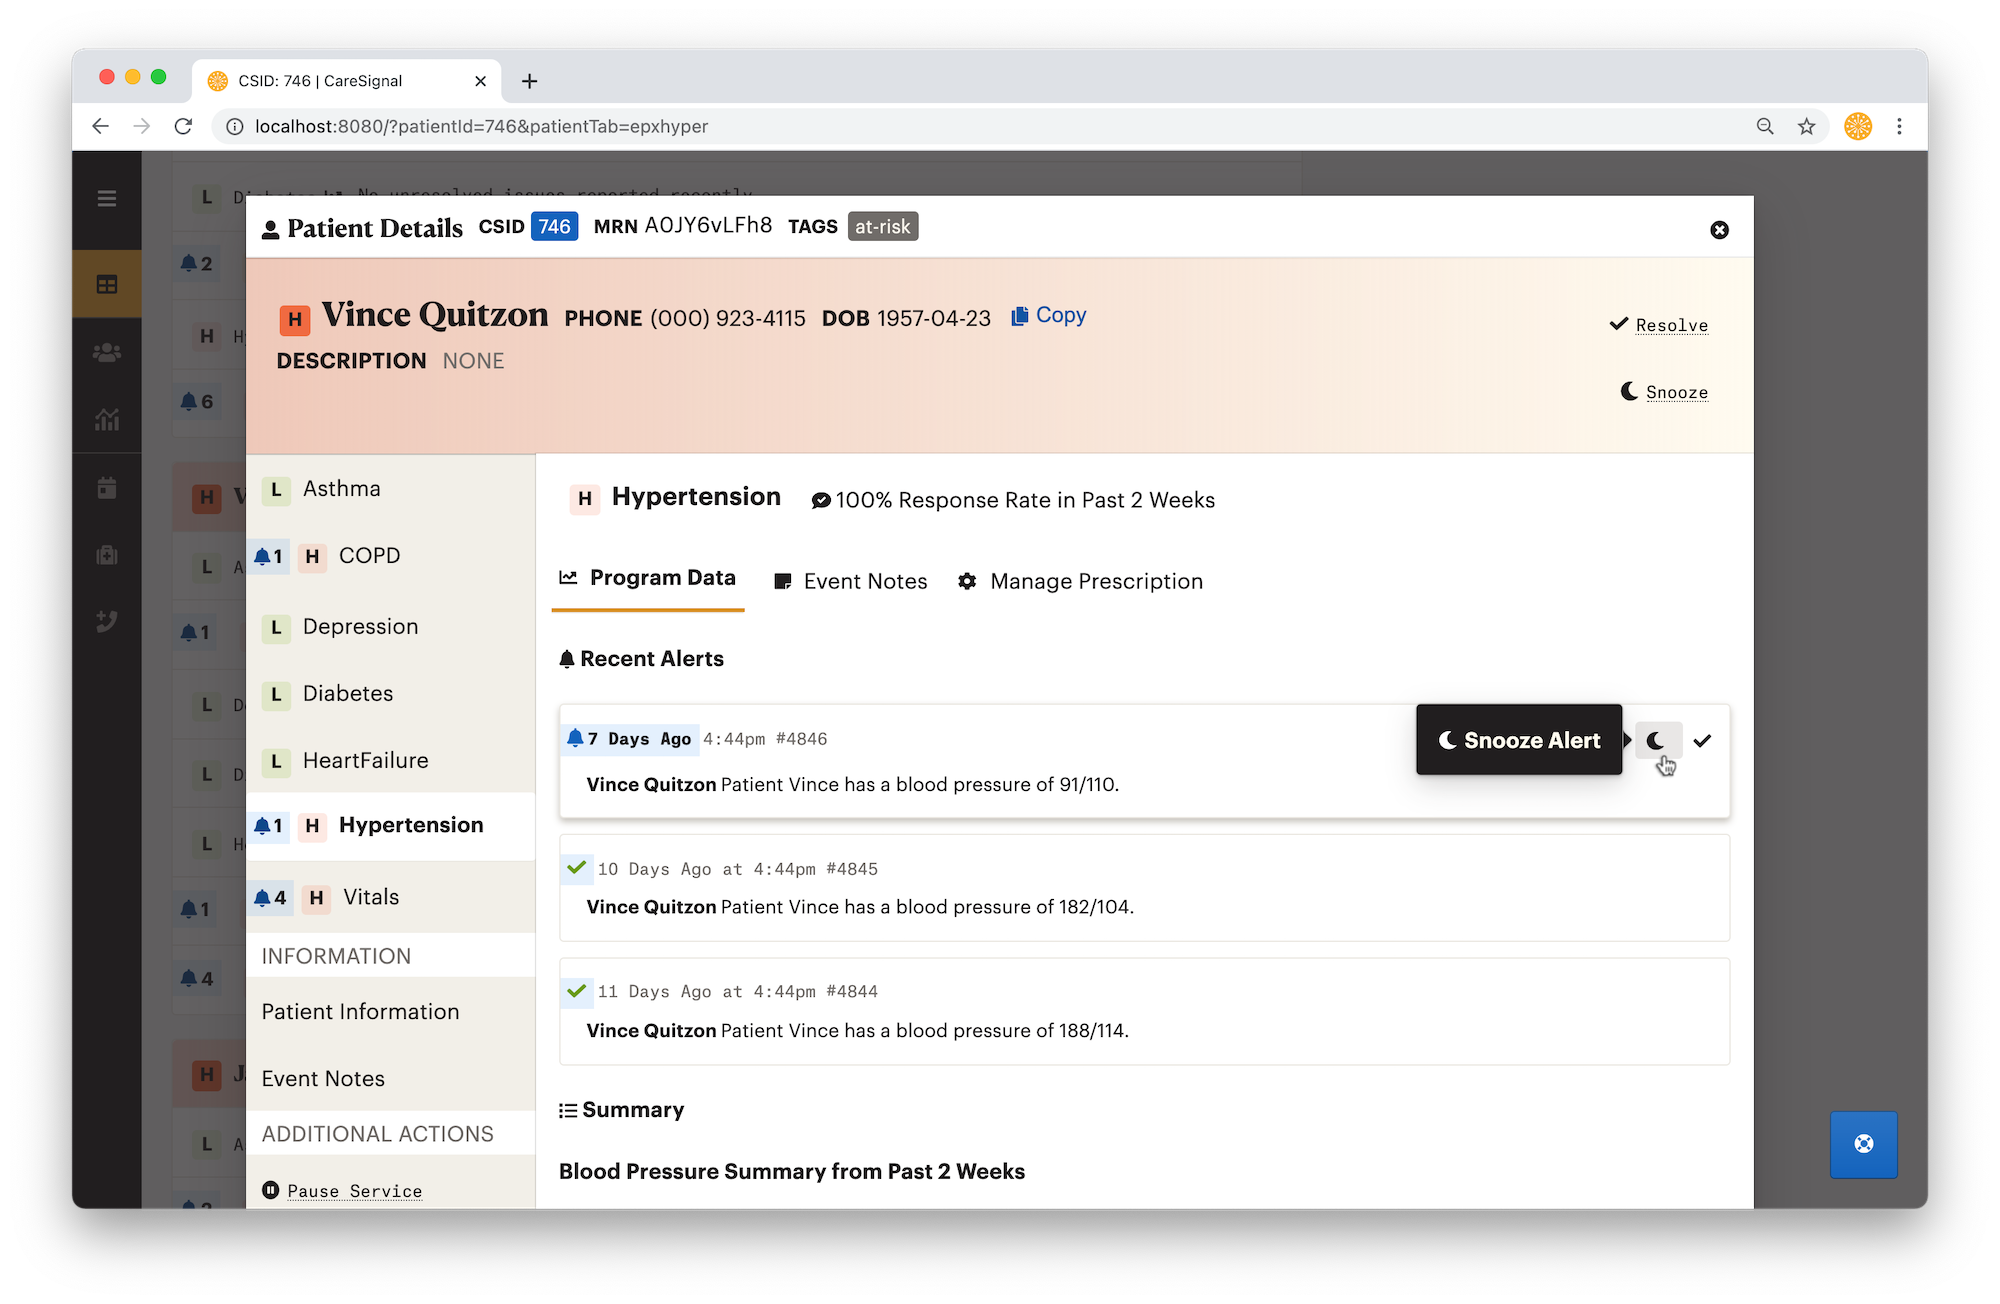Viewport: 2000px width, 1304px height.
Task: Select Vitals program in sidebar
Action: [x=391, y=898]
